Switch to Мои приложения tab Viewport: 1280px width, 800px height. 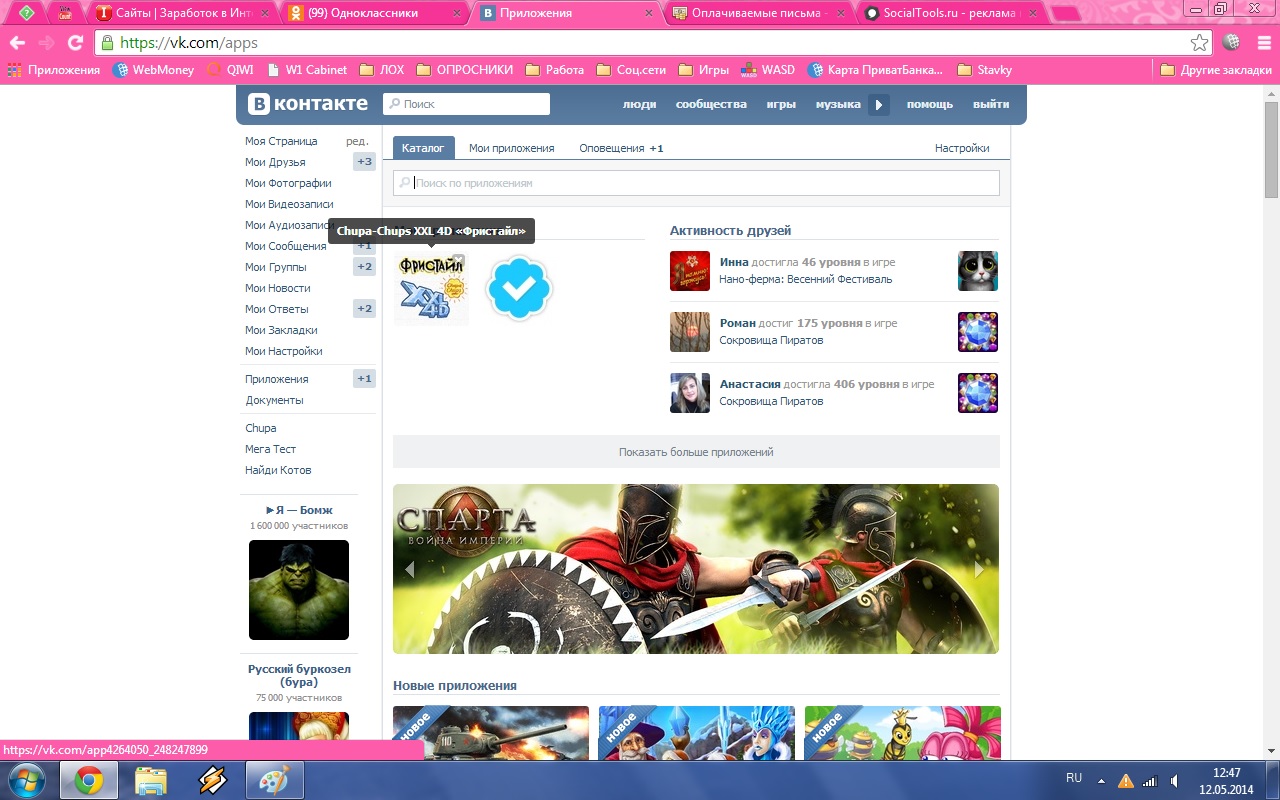[x=511, y=148]
